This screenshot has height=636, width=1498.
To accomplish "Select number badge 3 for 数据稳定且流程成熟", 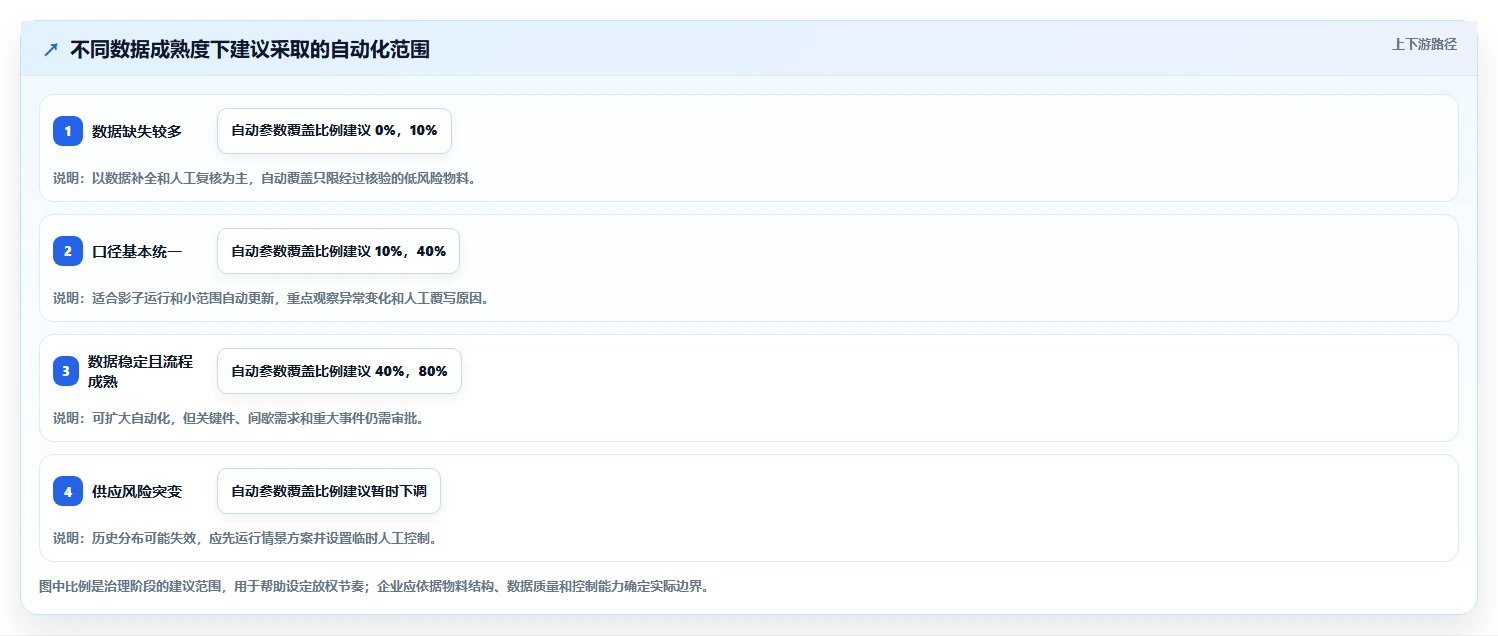I will click(x=68, y=371).
